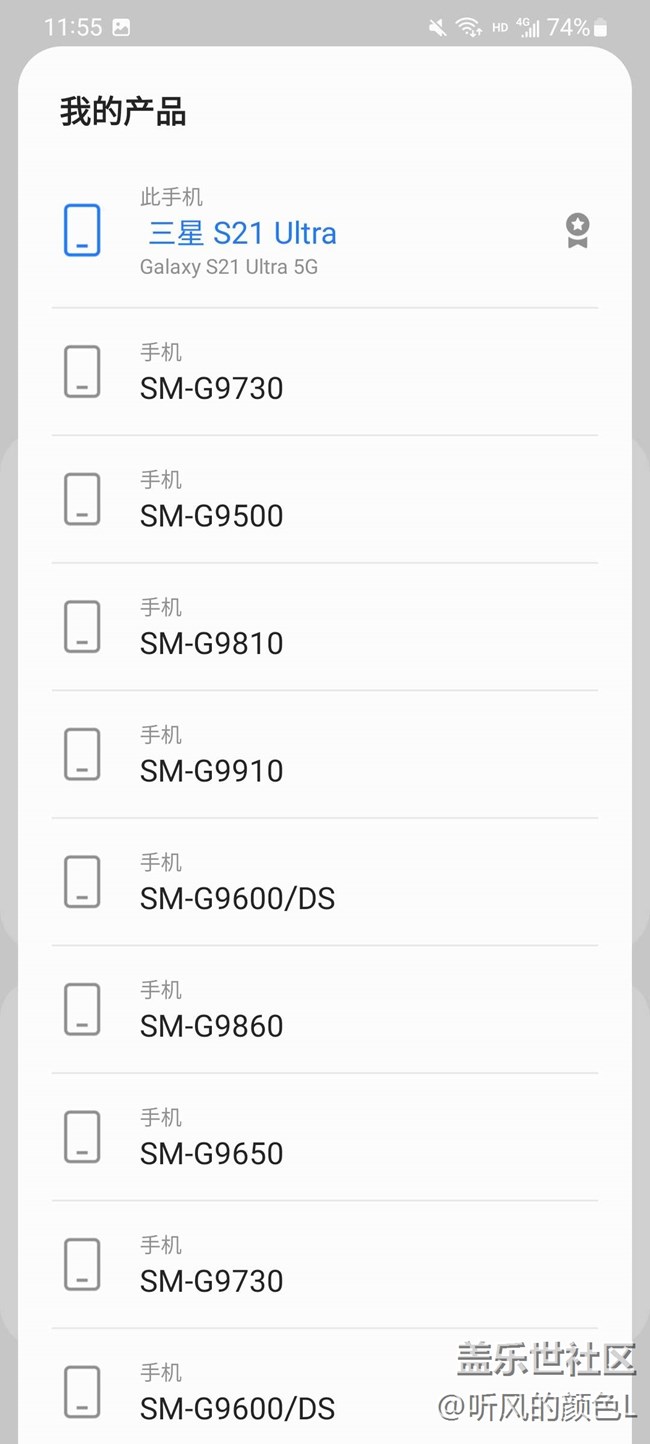Select the phone icon next to SM-G9810
This screenshot has width=650, height=1444.
82,627
